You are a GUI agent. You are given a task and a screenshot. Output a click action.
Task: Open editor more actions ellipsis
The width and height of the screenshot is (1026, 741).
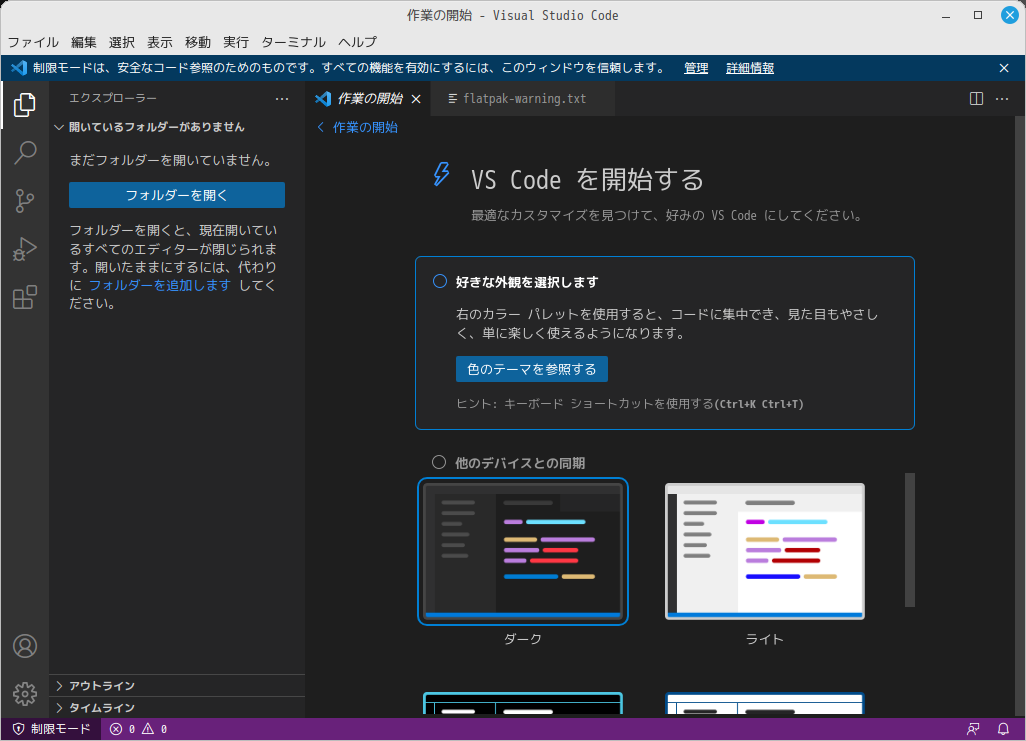tap(1002, 99)
